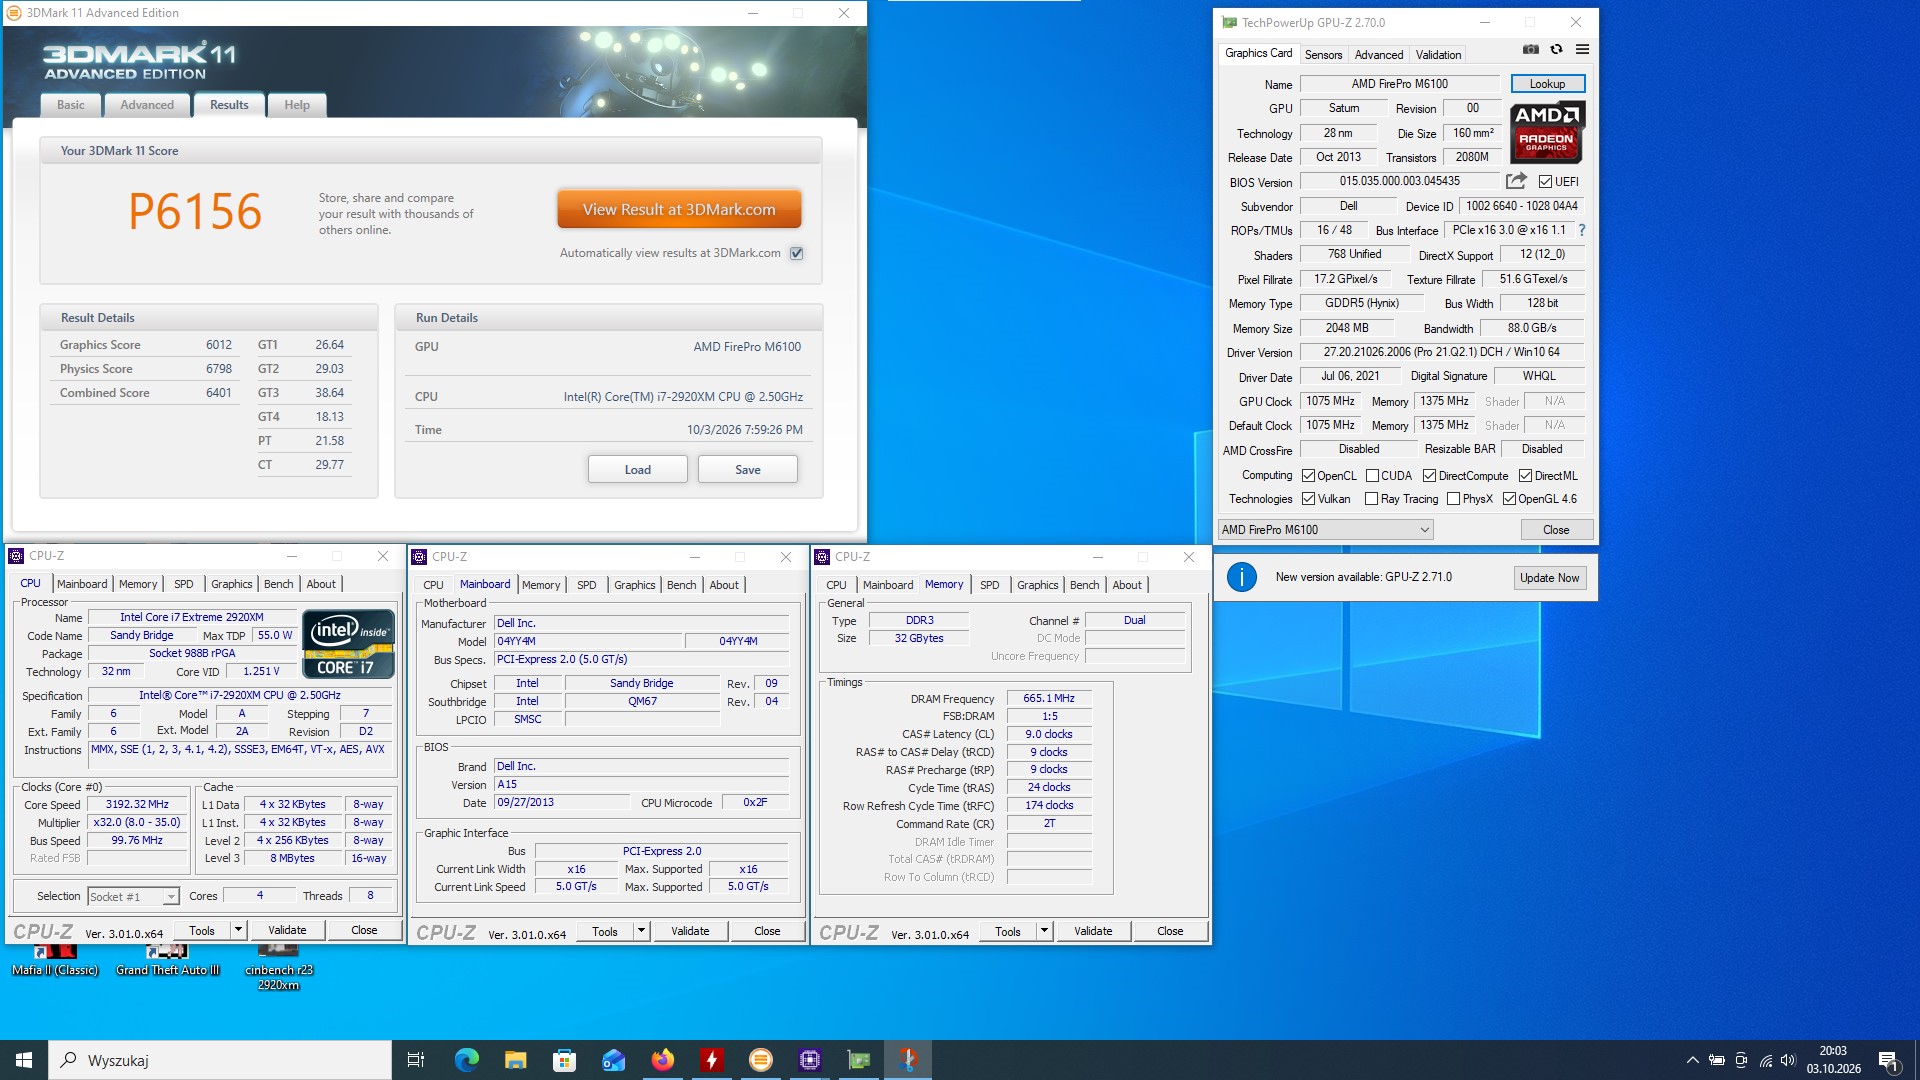
Task: Open the GPU-Z hamburger menu icon
Action: [1582, 49]
